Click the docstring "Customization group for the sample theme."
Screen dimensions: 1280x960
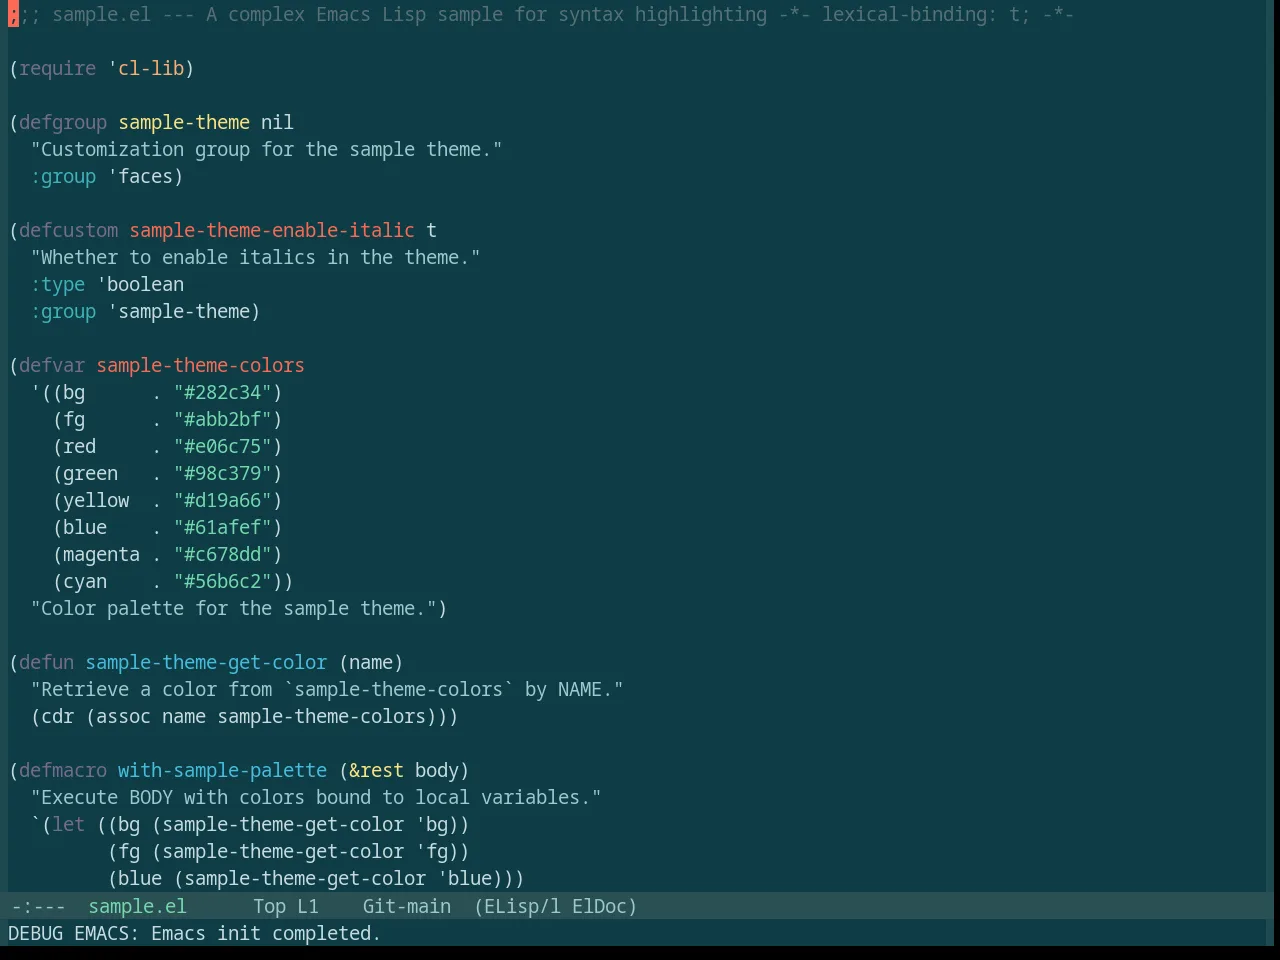266,149
